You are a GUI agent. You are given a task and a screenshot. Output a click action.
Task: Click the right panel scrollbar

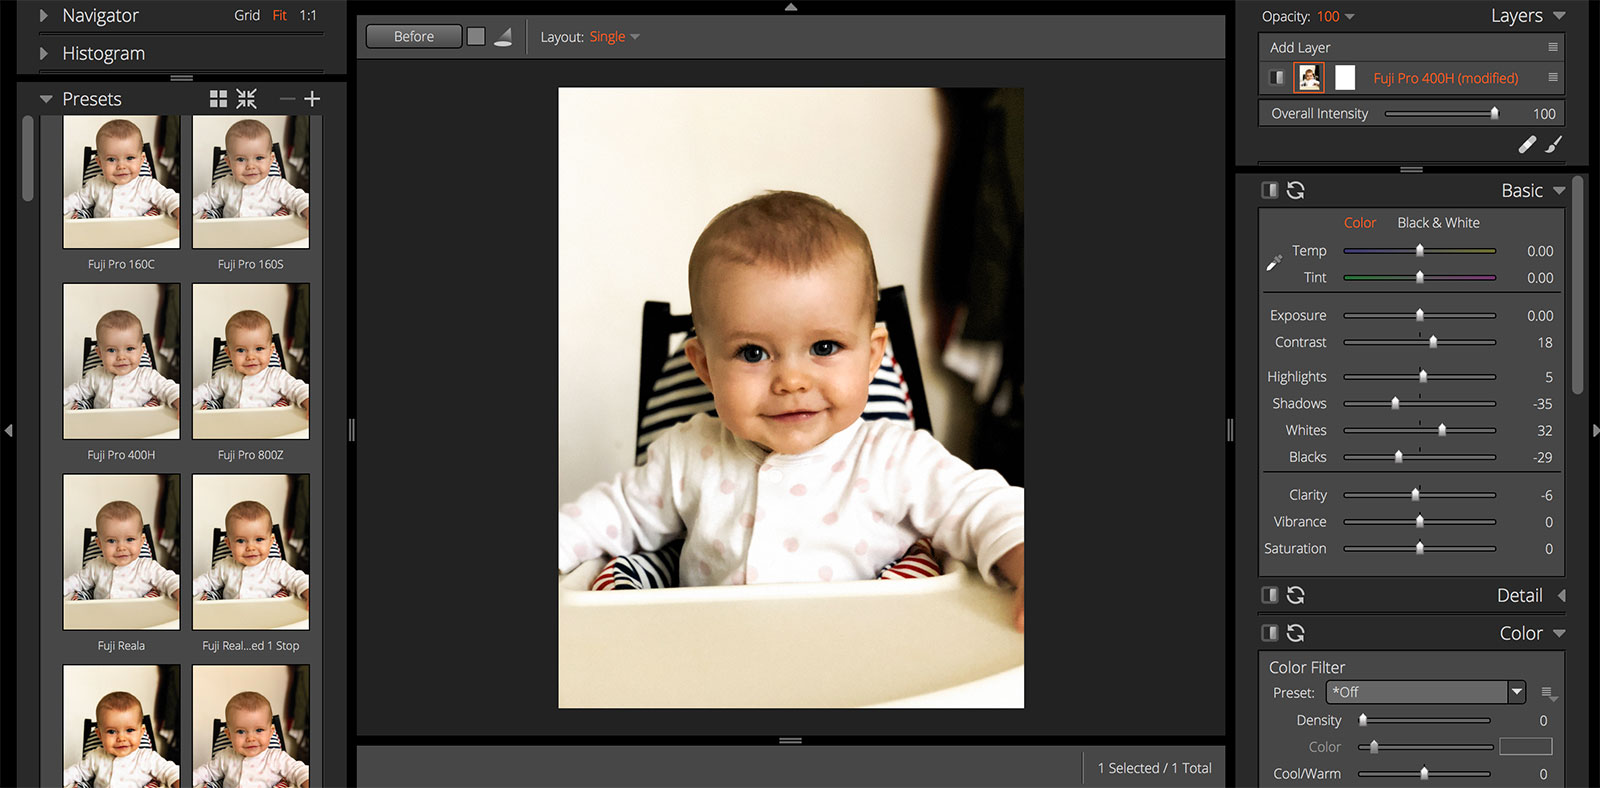tap(1578, 285)
